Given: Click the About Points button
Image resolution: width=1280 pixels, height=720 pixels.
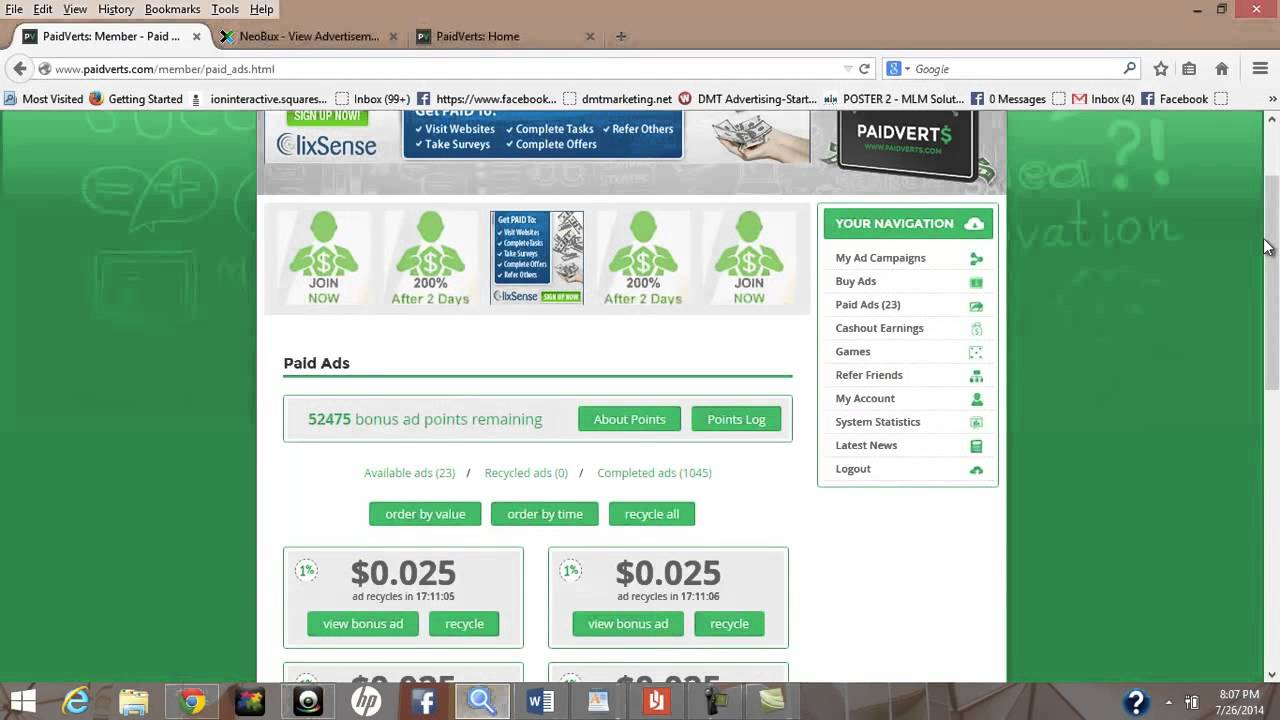Looking at the screenshot, I should tap(629, 419).
